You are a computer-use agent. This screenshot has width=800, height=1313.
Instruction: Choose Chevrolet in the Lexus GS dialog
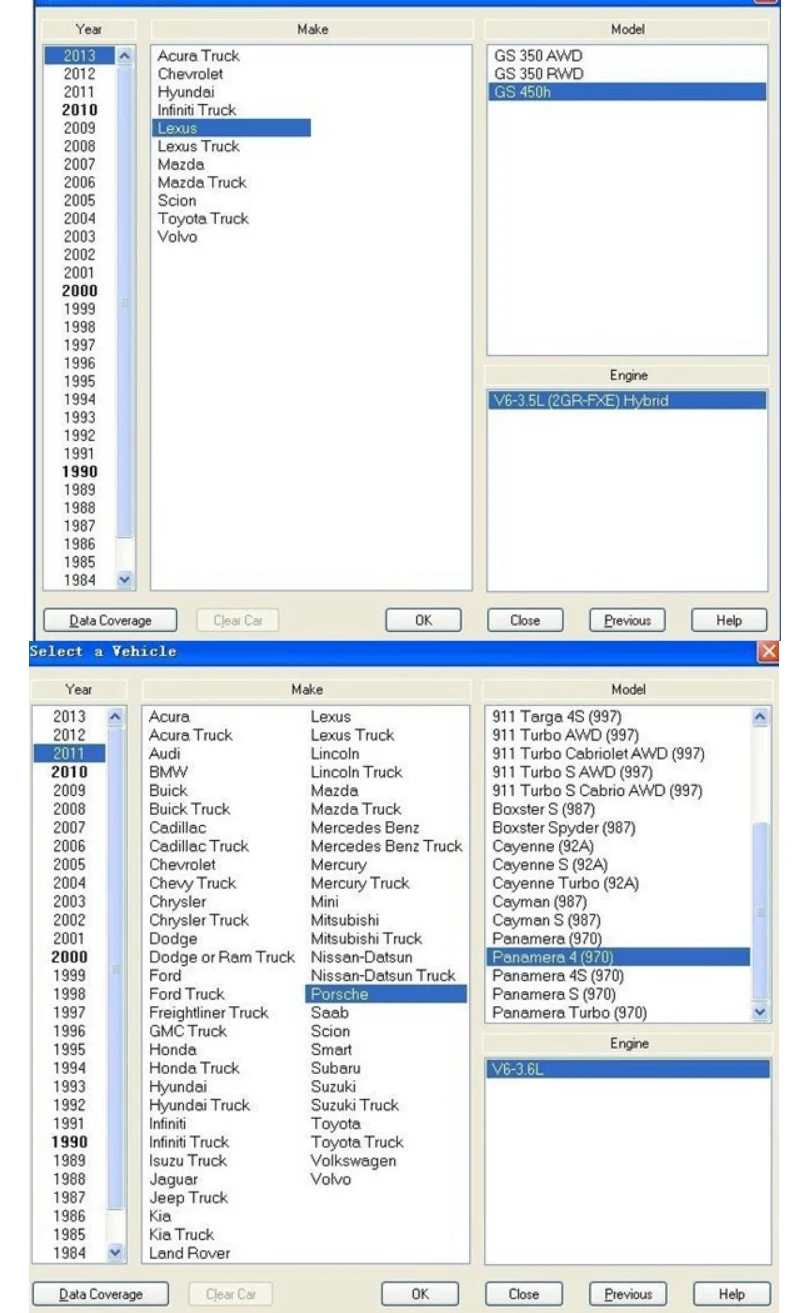point(190,74)
